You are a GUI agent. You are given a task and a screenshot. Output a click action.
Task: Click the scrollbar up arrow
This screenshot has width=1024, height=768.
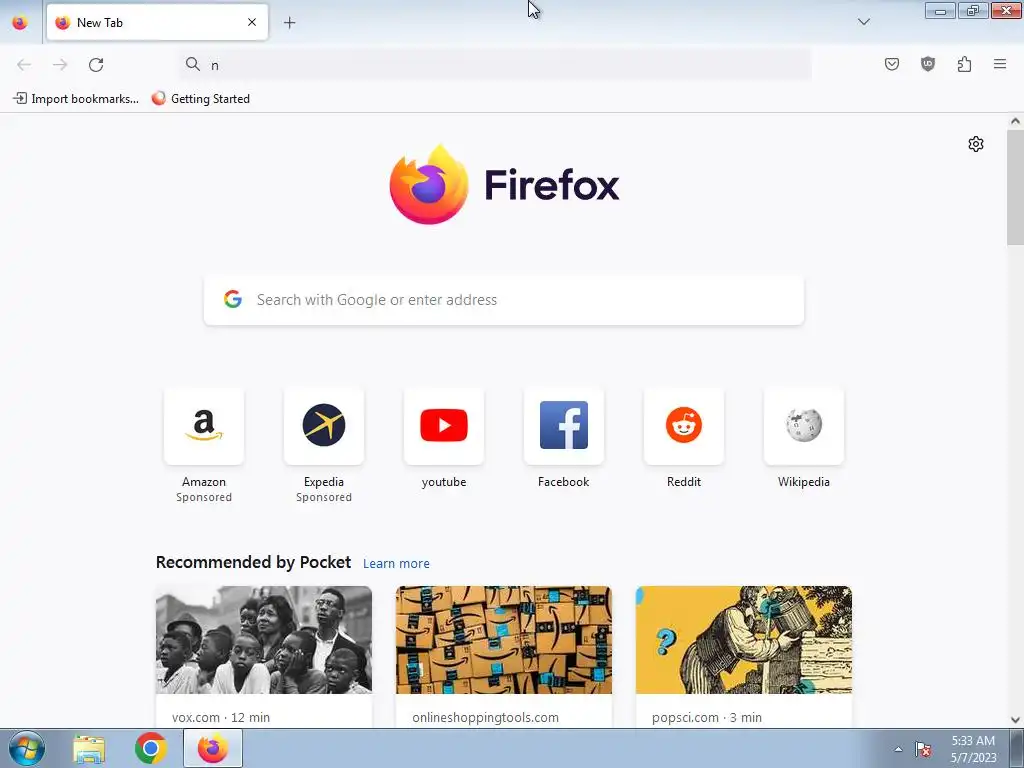1015,121
